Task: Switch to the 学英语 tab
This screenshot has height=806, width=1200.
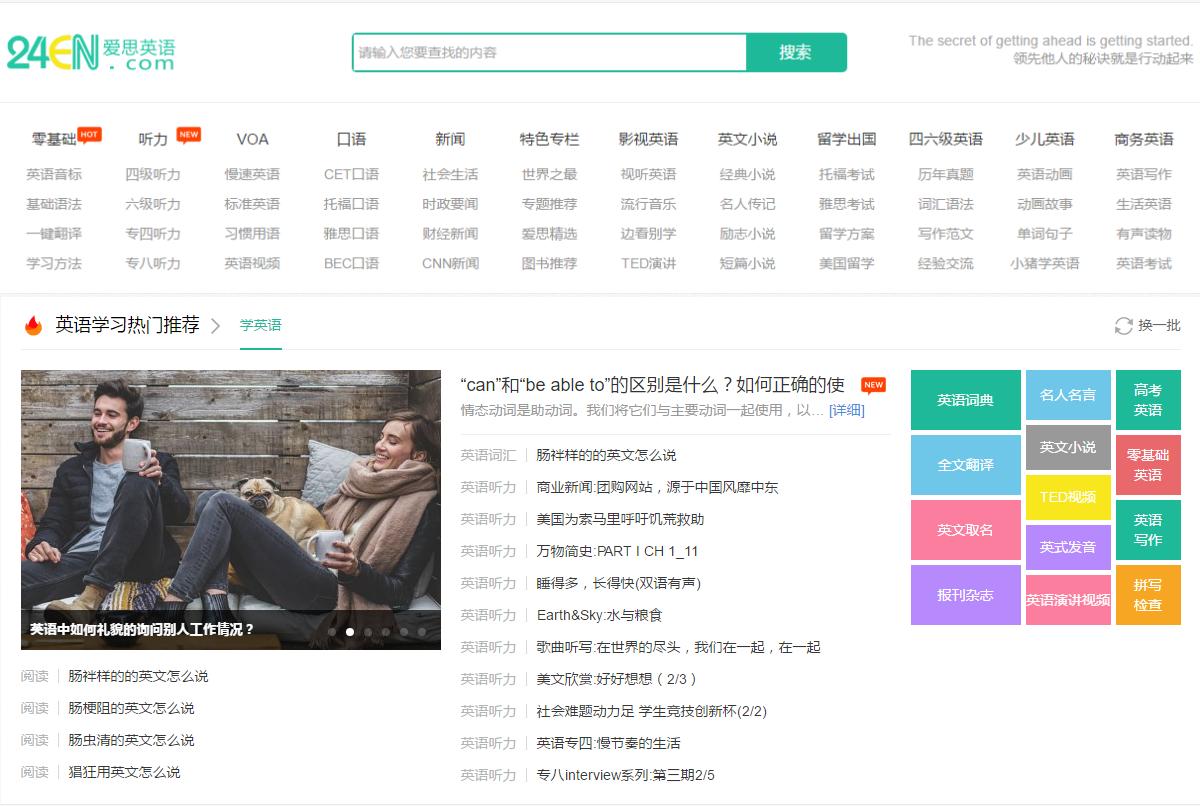Action: 260,325
